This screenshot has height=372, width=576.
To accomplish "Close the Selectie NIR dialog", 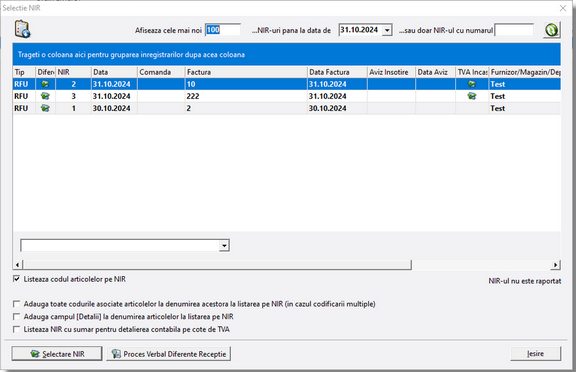I will tap(563, 8).
